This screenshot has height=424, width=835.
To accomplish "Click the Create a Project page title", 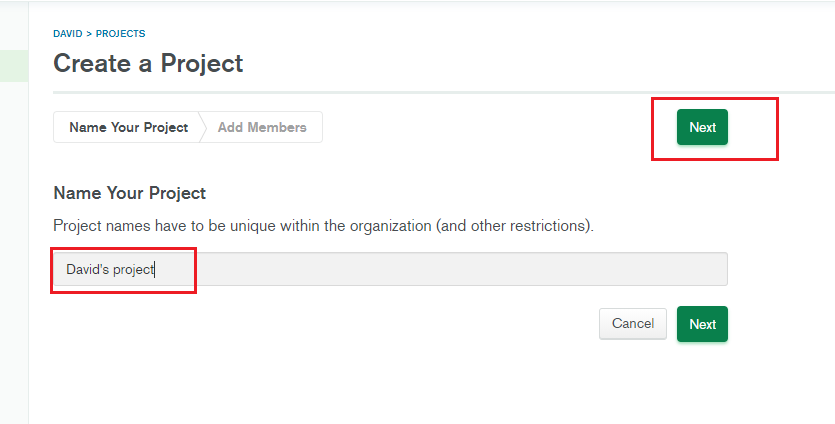I will [148, 64].
